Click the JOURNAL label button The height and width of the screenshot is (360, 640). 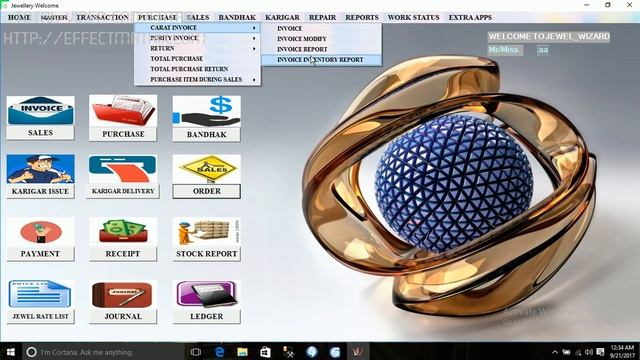pos(123,316)
